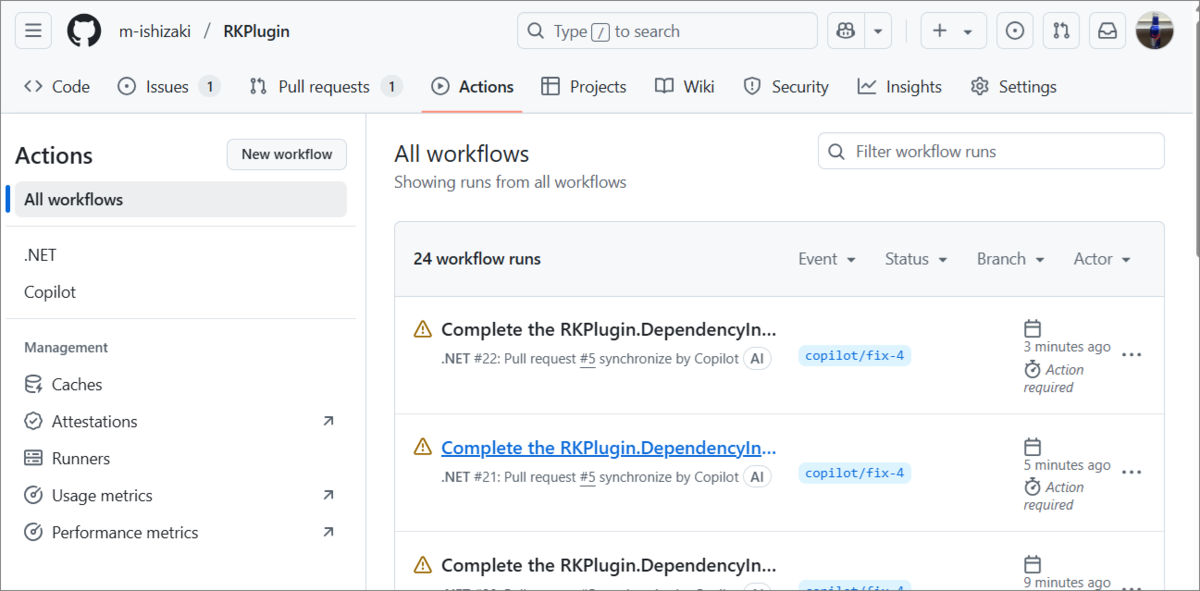Click the Usage metrics meter icon
Image resolution: width=1200 pixels, height=591 pixels.
tap(33, 495)
